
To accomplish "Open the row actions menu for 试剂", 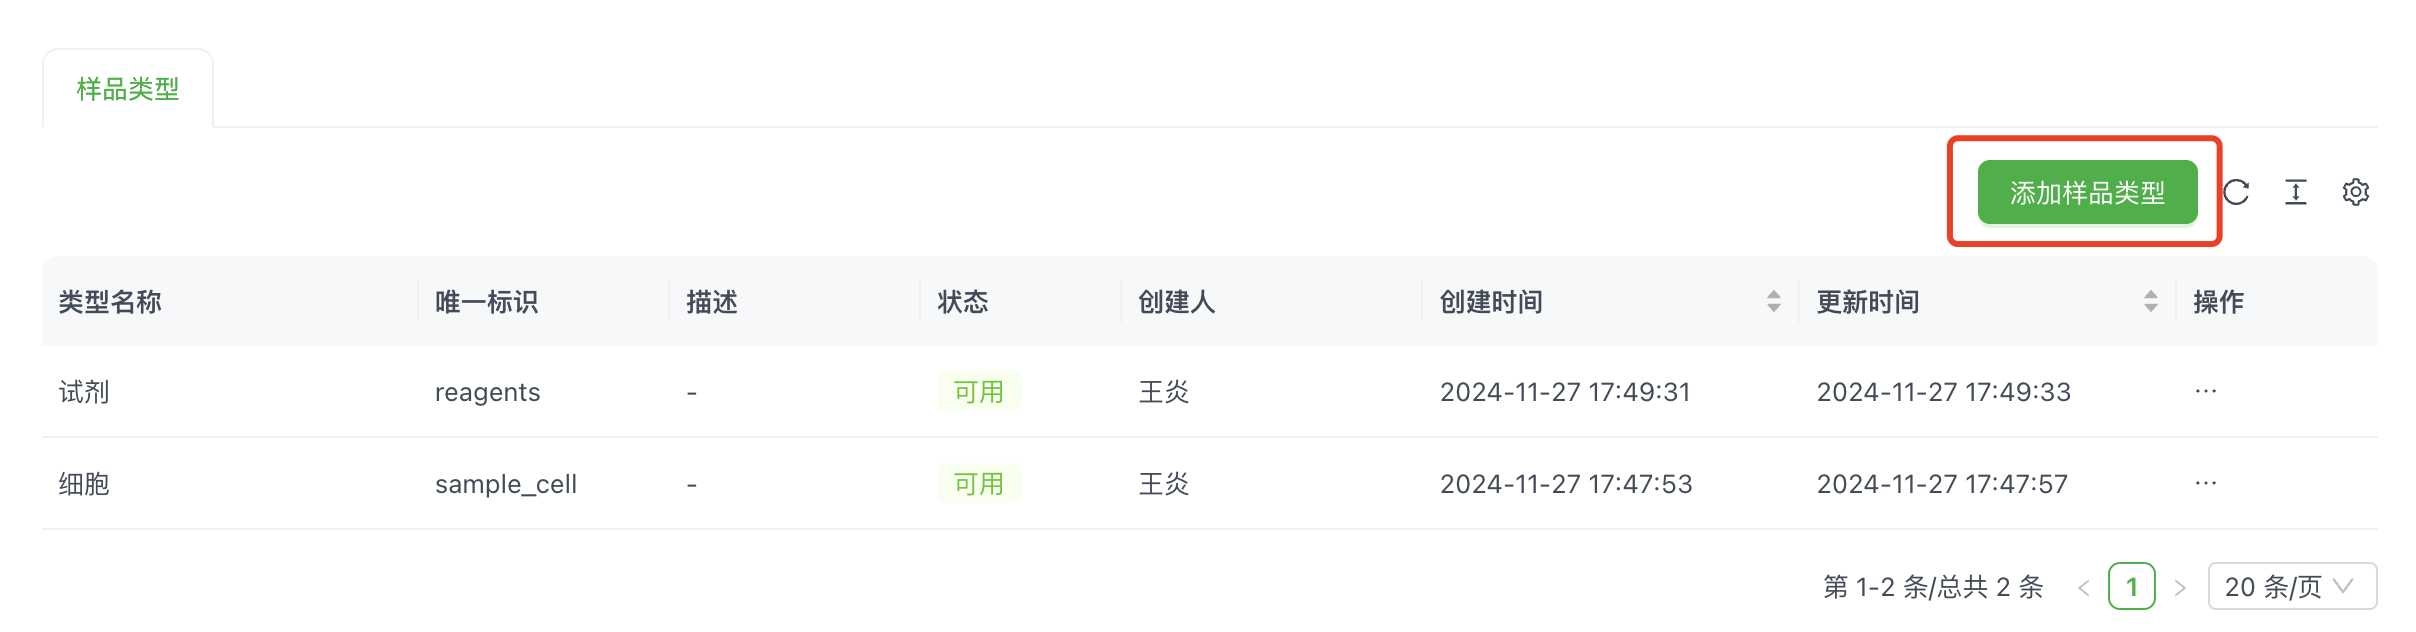I will click(x=2206, y=391).
